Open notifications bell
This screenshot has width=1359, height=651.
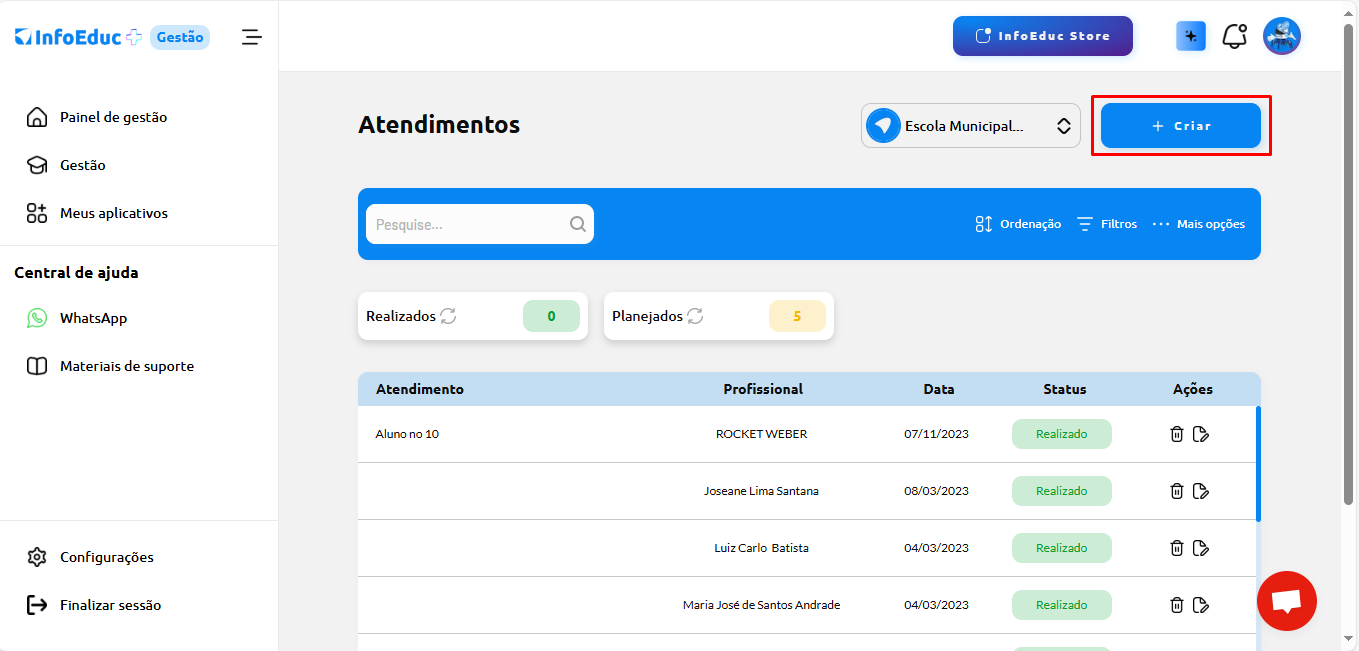[1235, 37]
